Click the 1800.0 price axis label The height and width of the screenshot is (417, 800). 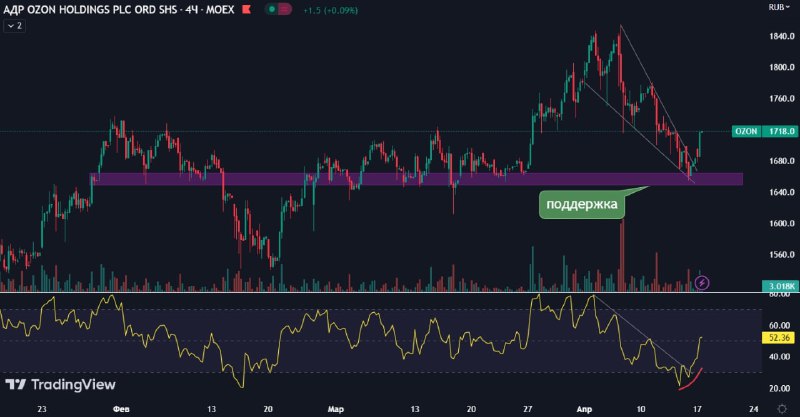[781, 67]
